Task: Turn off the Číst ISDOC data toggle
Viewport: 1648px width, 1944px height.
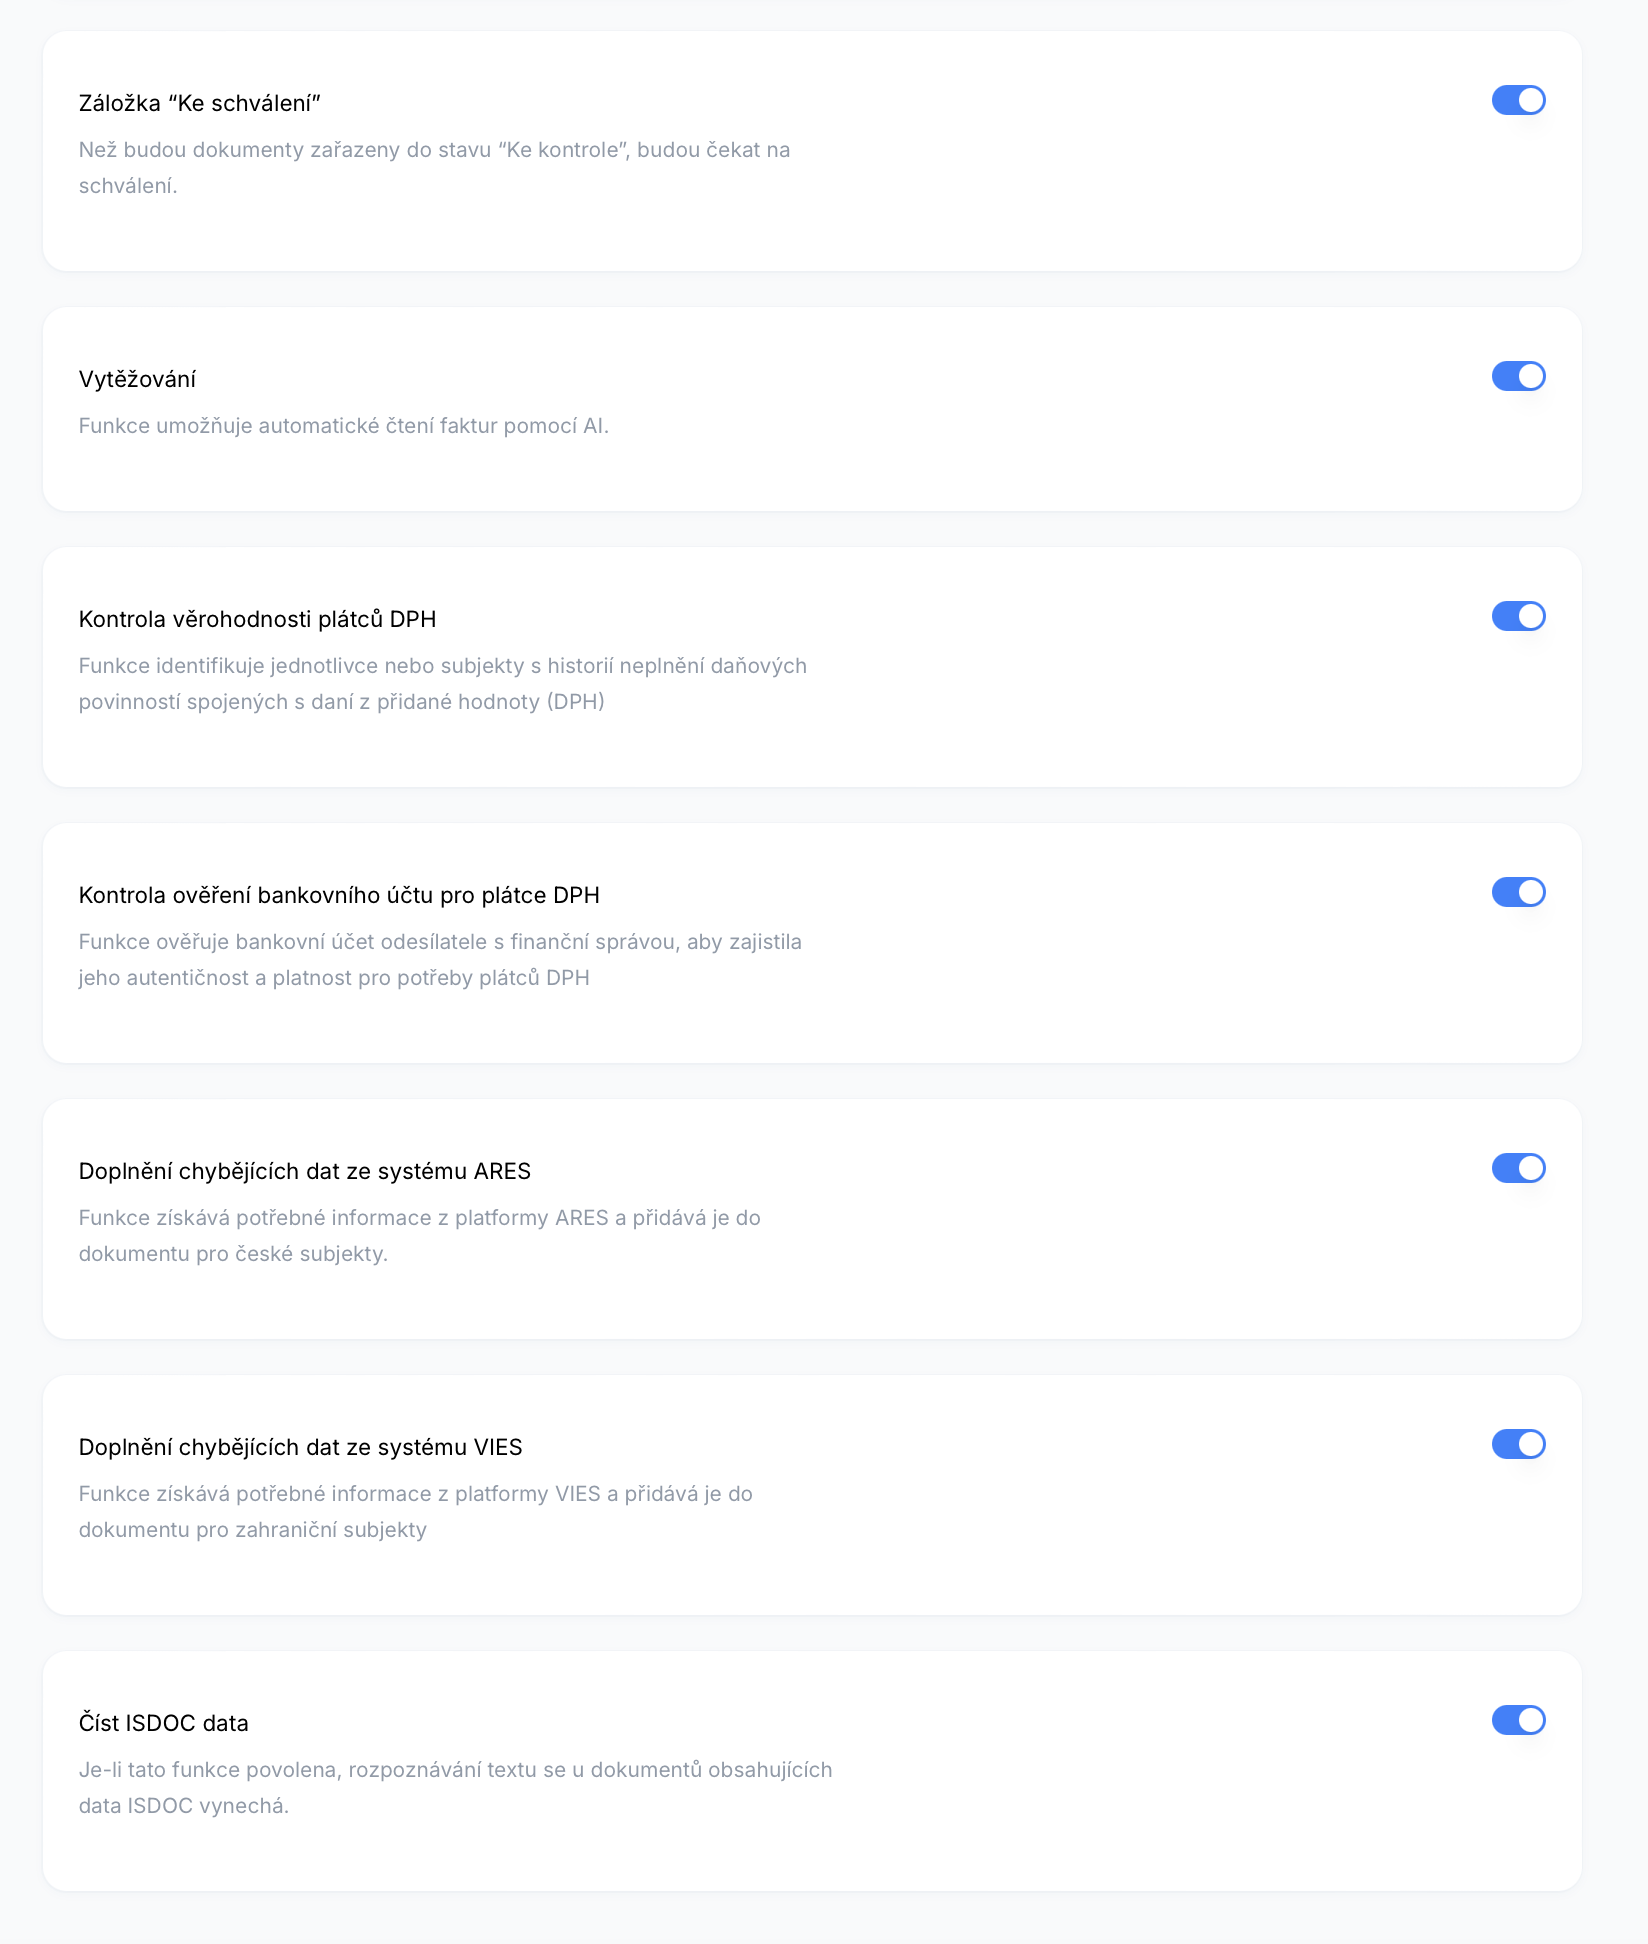Action: pos(1518,1720)
